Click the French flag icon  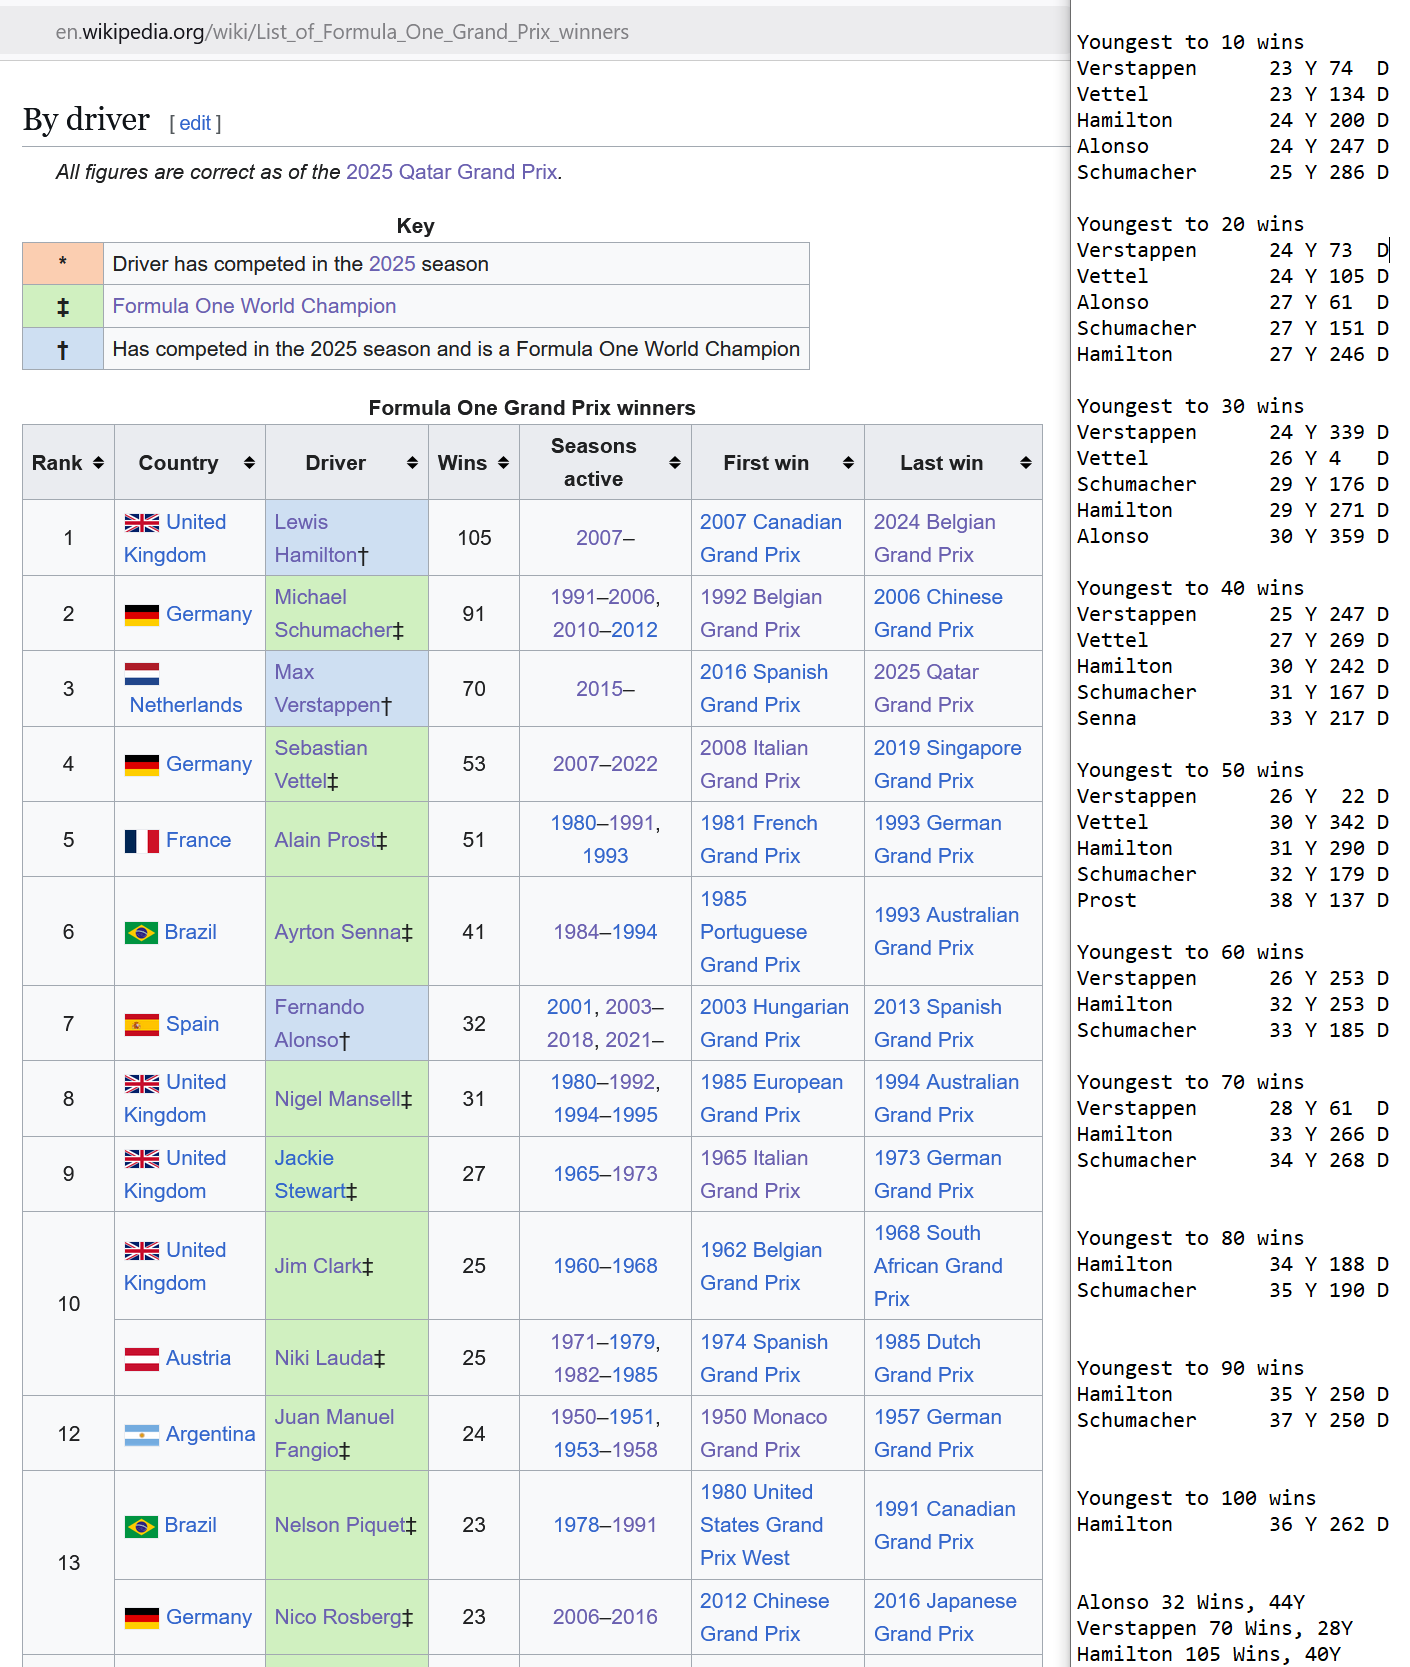(x=142, y=841)
